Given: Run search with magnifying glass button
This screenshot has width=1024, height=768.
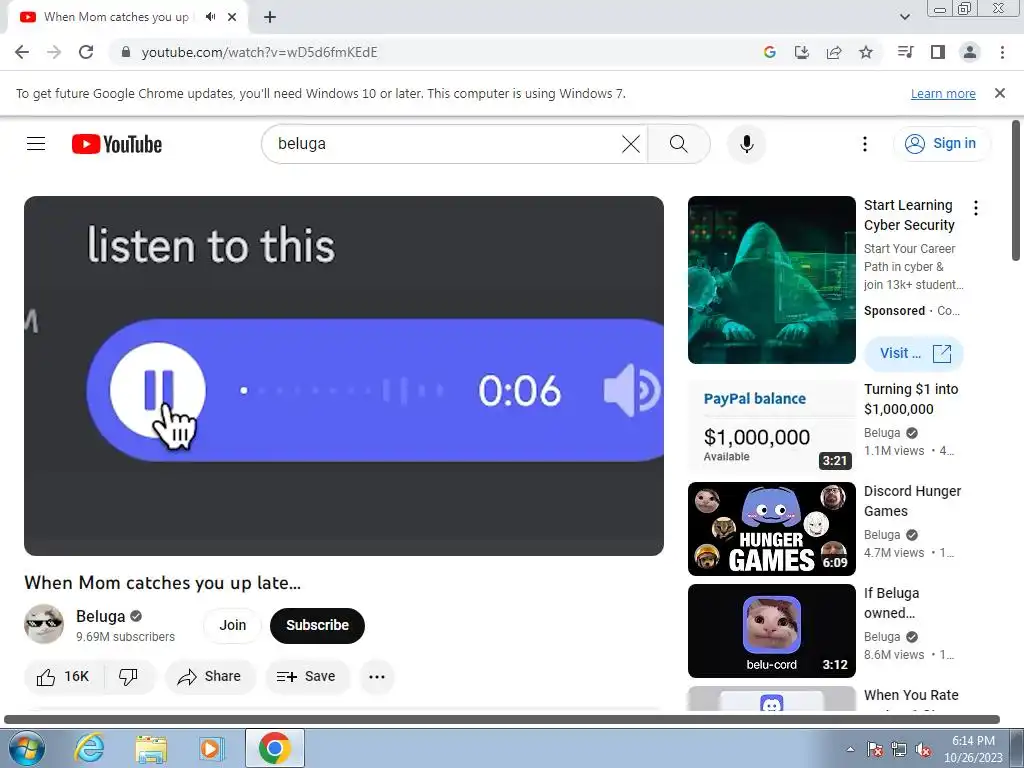Looking at the screenshot, I should [x=679, y=144].
